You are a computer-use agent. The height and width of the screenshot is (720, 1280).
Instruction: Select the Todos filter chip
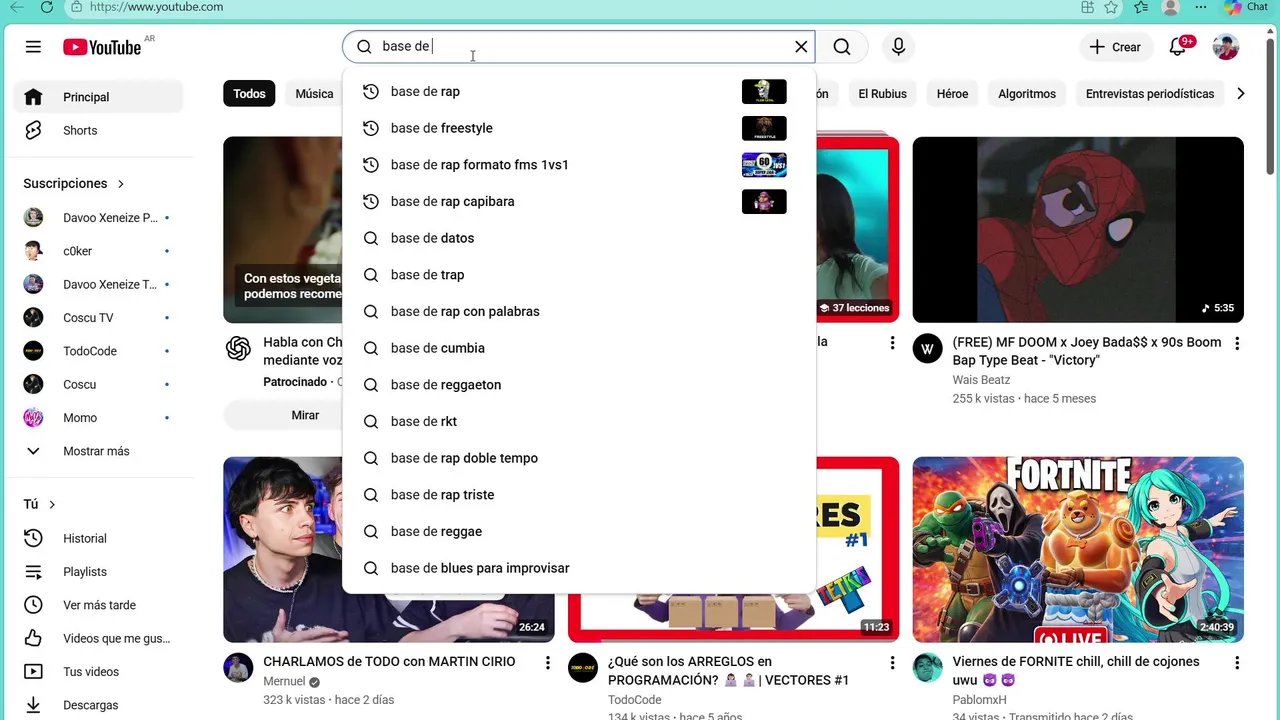249,94
